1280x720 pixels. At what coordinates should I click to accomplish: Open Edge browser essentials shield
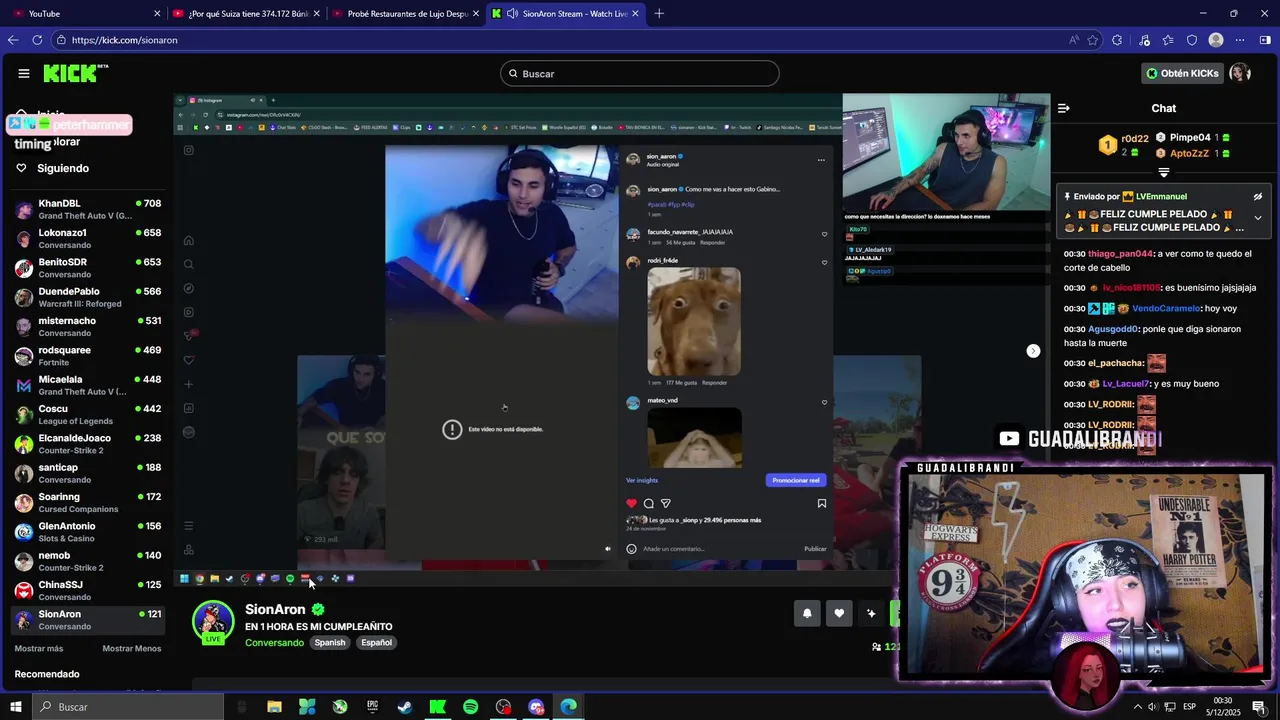click(1192, 40)
